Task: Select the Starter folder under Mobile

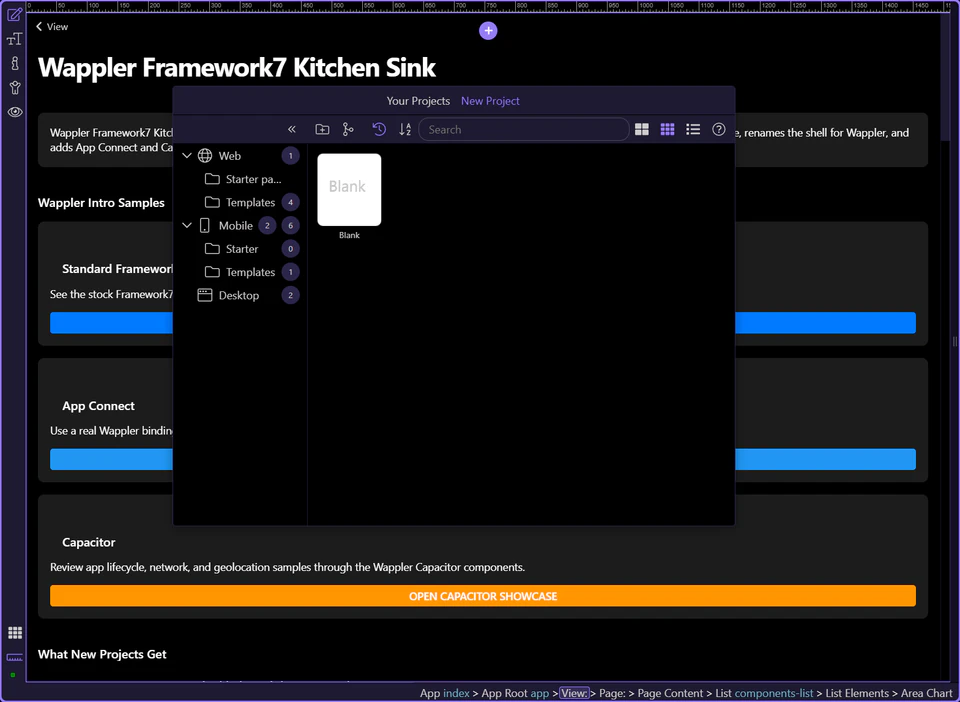Action: (242, 249)
